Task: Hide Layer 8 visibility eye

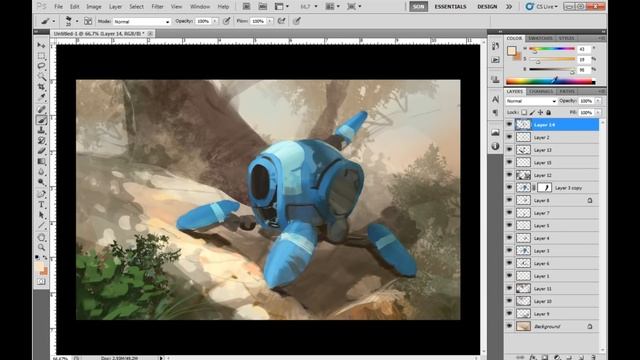Action: [509, 200]
